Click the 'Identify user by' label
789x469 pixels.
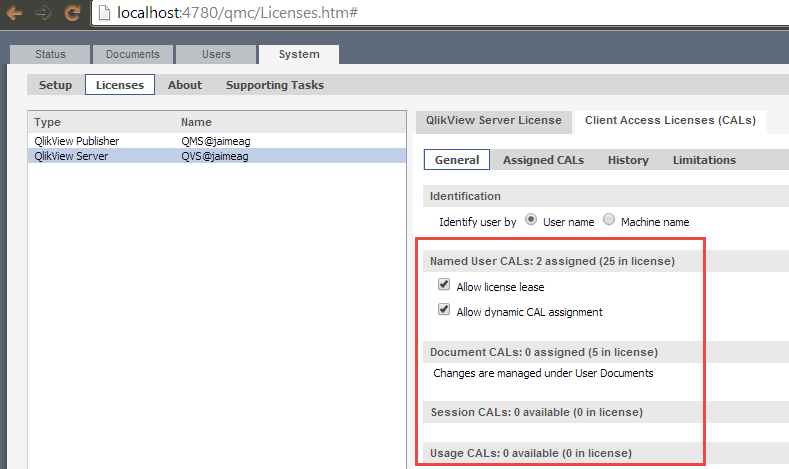[478, 222]
